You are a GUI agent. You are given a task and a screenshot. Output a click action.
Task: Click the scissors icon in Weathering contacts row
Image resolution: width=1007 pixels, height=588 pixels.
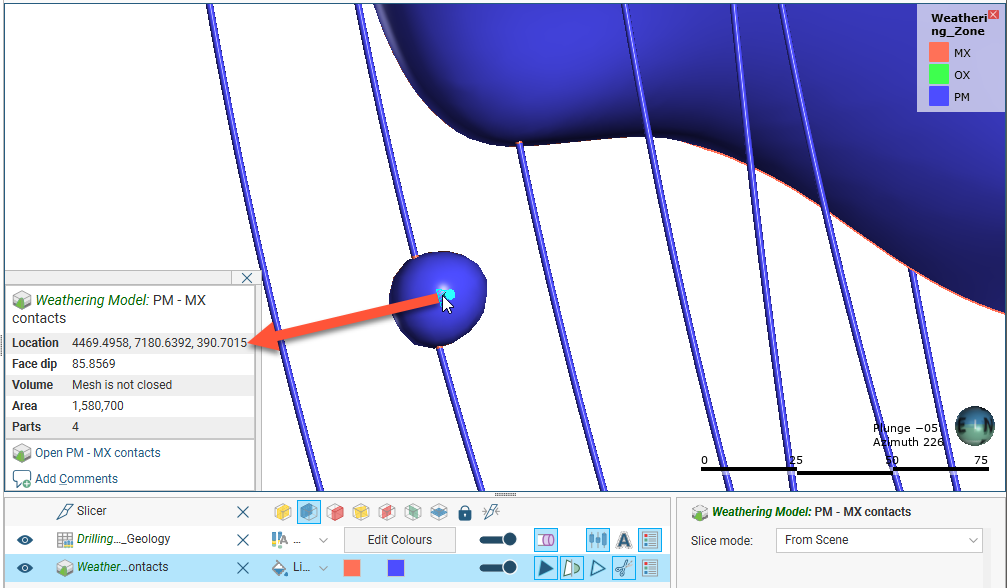(623, 568)
